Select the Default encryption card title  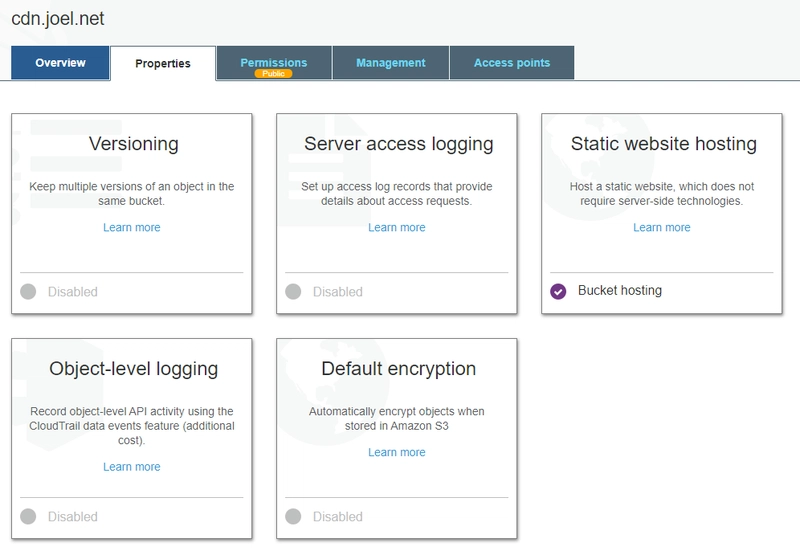point(398,369)
